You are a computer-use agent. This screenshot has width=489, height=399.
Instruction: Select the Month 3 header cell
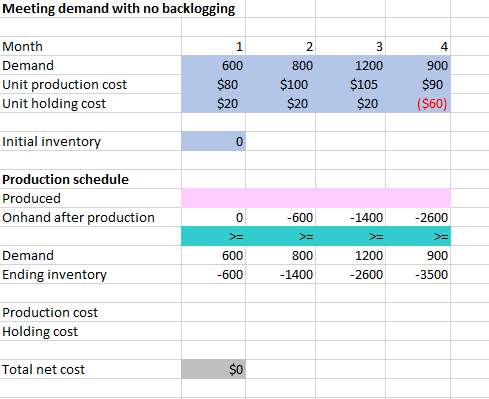tap(351, 46)
